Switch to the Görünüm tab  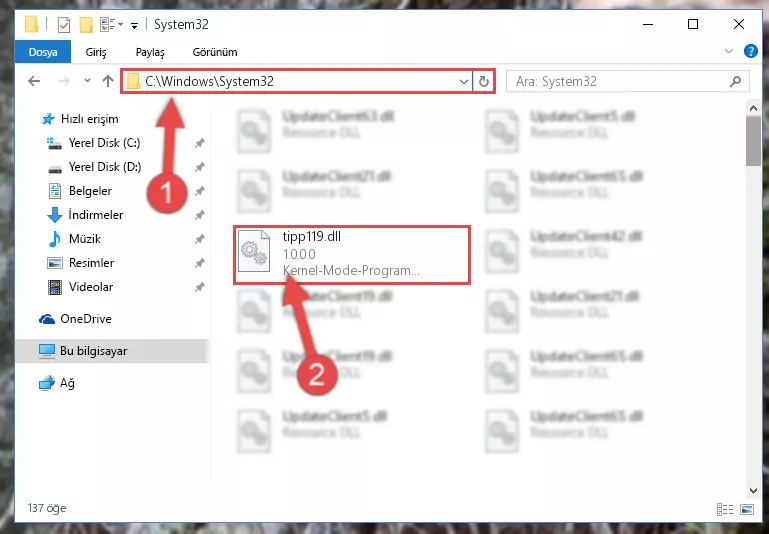(215, 52)
